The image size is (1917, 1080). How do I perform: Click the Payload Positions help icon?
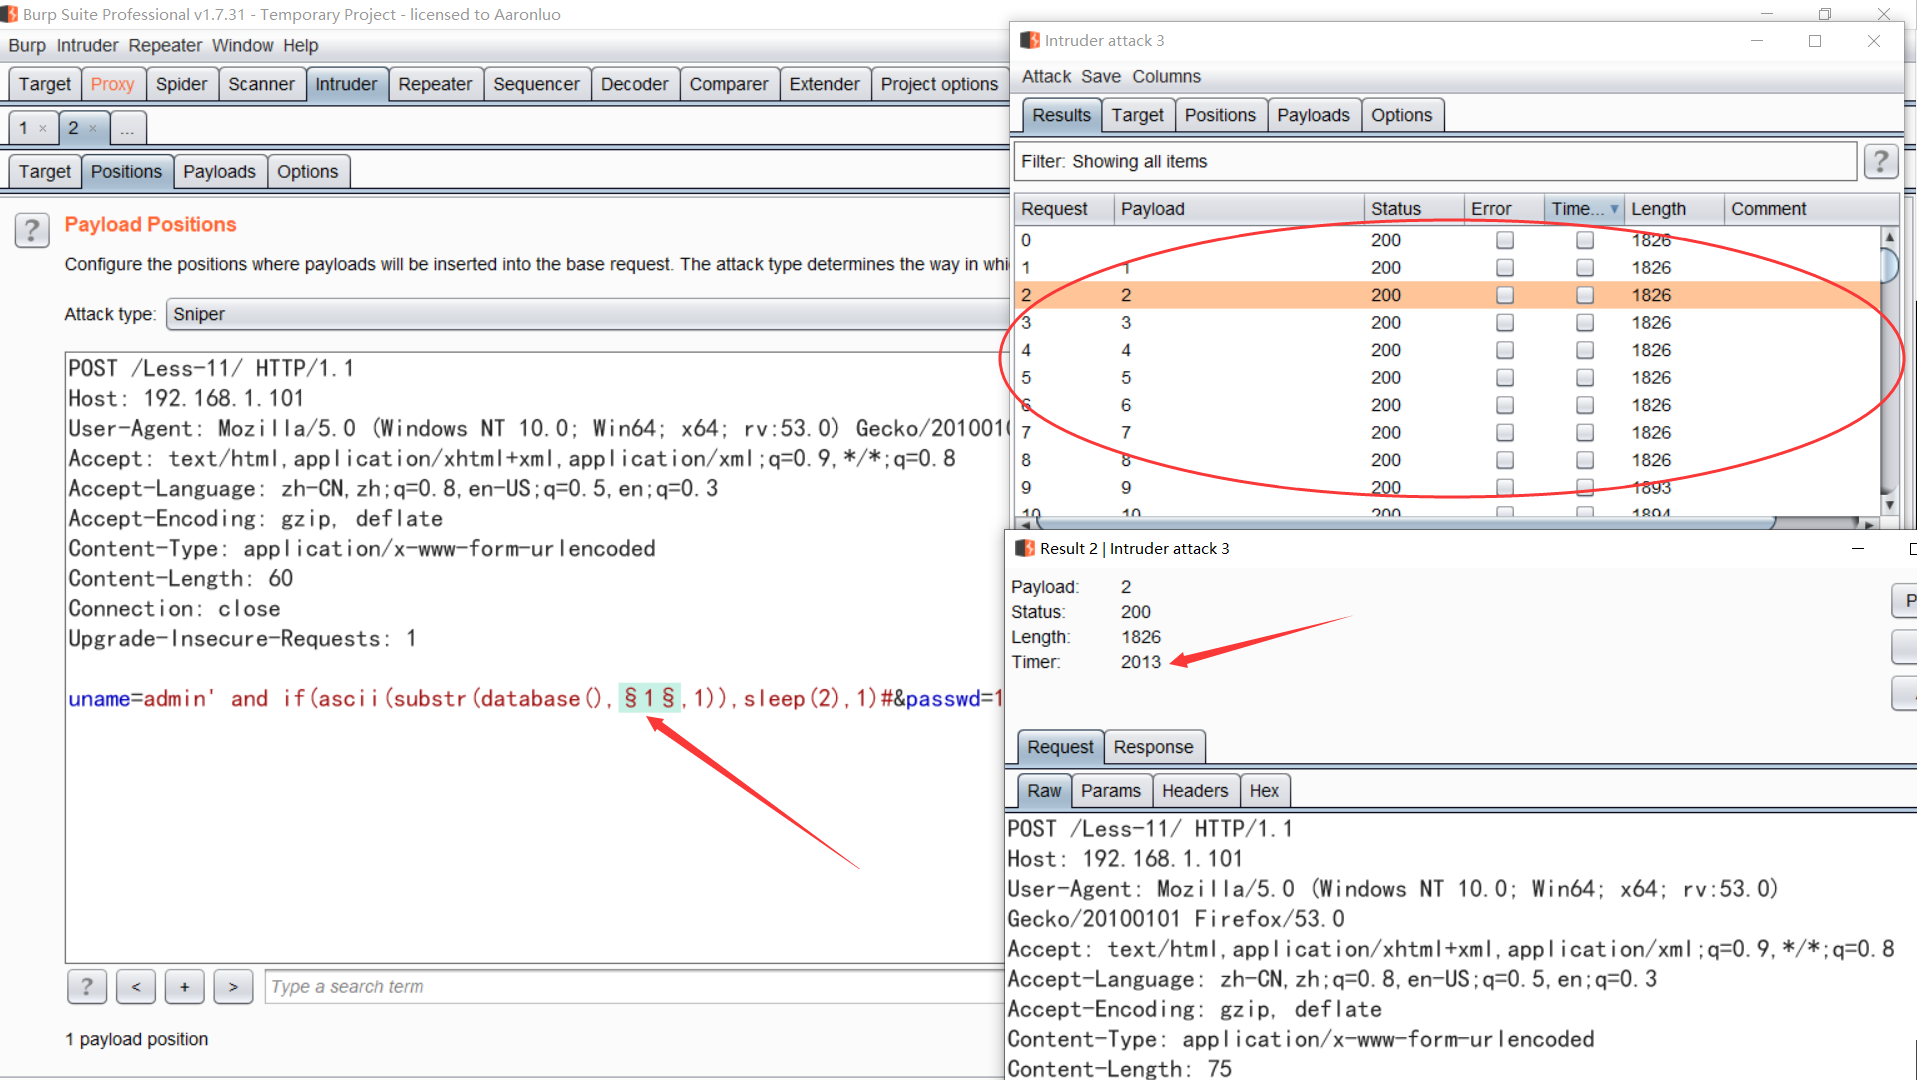click(x=31, y=230)
